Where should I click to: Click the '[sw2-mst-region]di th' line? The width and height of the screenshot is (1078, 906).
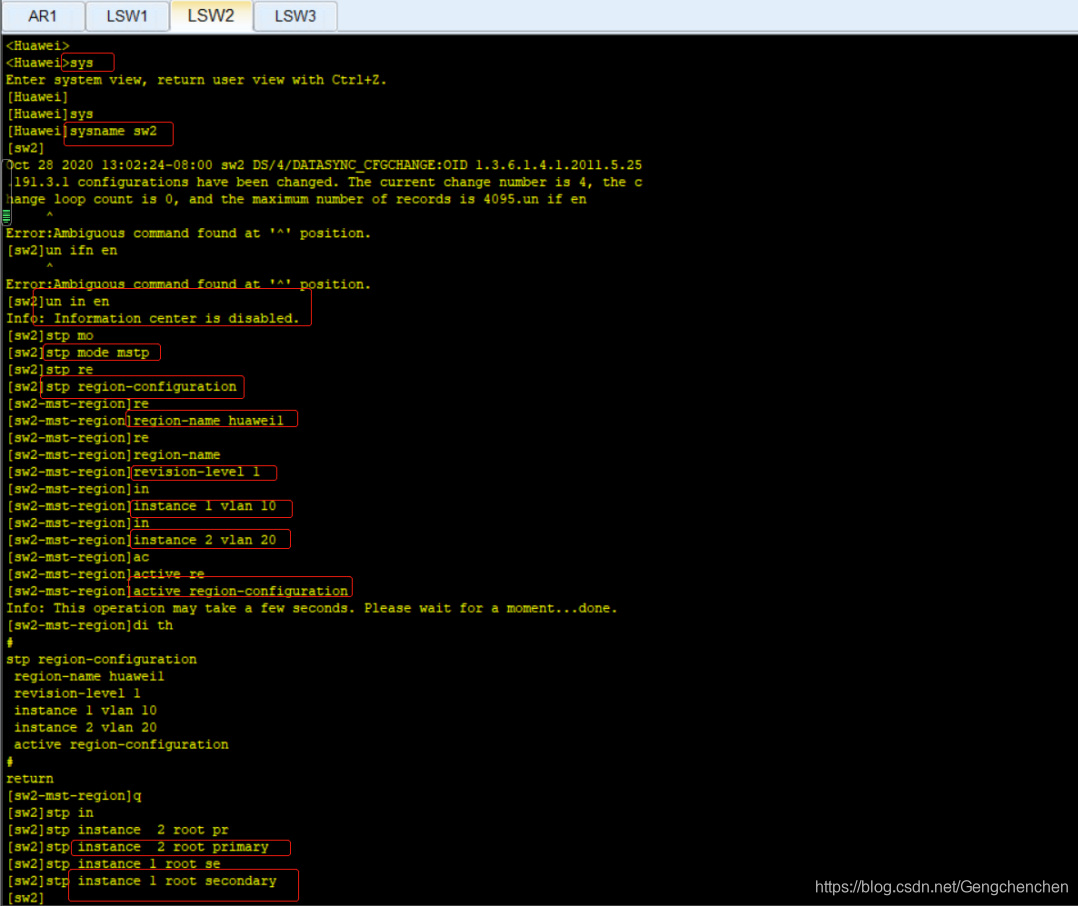(x=90, y=626)
